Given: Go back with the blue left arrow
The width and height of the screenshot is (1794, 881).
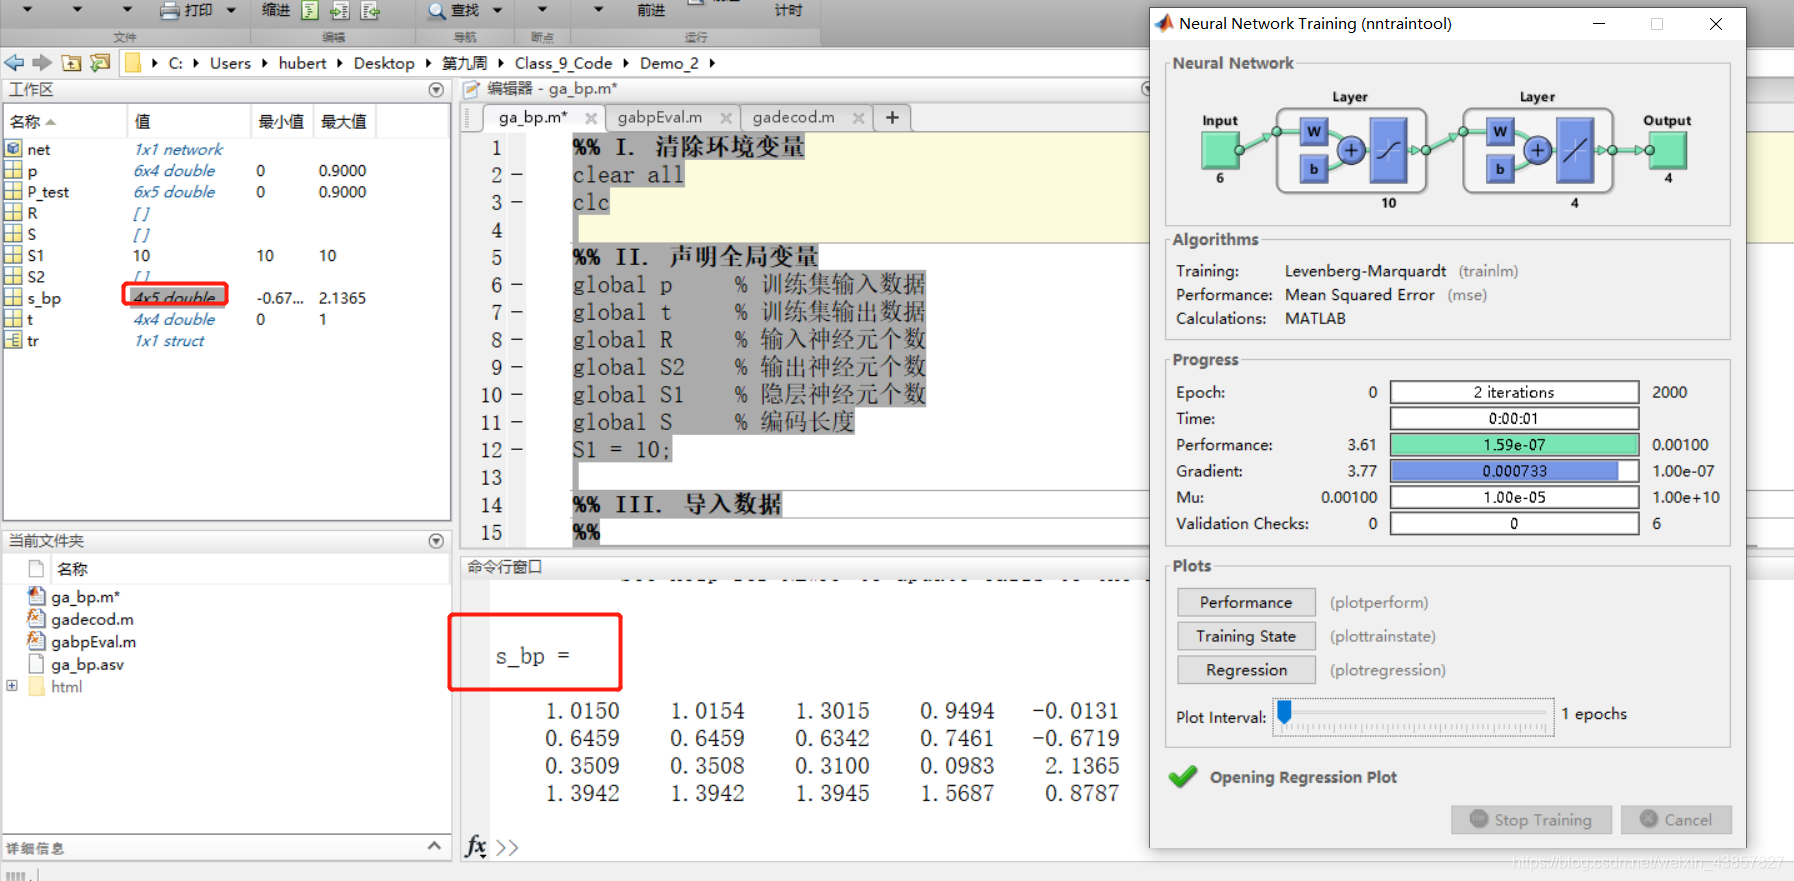Looking at the screenshot, I should 14,63.
